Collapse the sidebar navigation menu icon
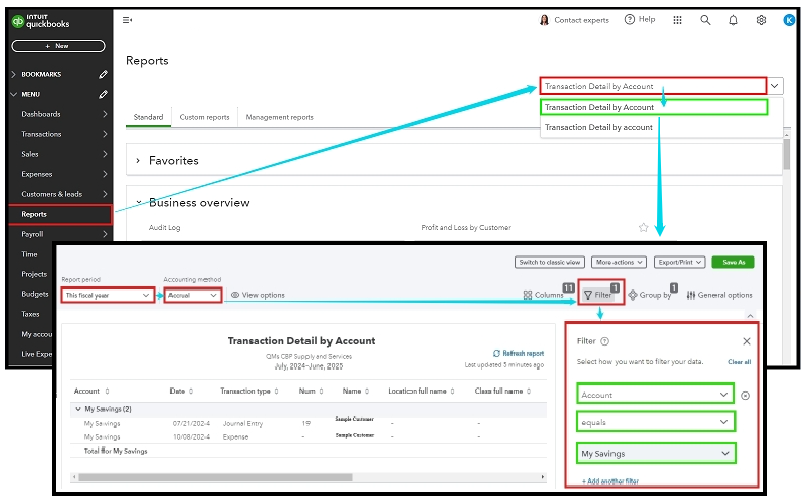807x503 pixels. tap(127, 20)
